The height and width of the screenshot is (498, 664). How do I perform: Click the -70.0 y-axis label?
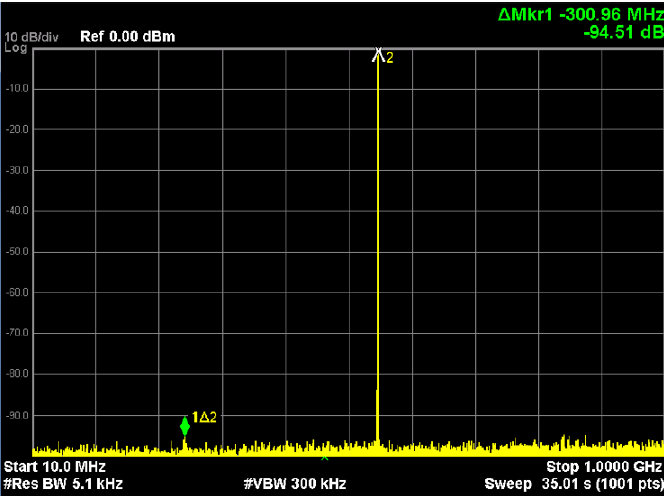click(17, 333)
